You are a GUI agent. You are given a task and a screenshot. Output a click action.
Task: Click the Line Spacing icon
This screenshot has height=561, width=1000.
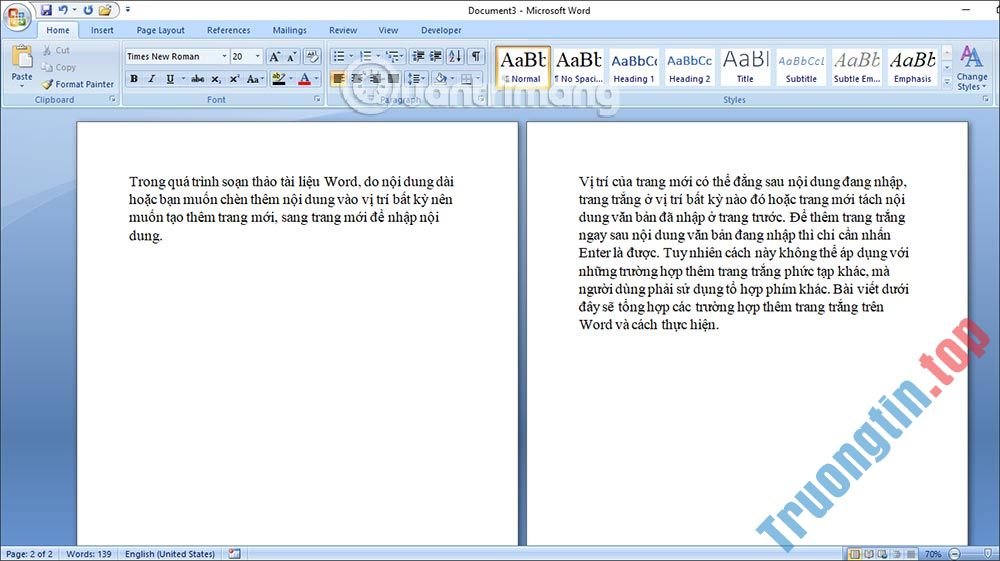pyautogui.click(x=415, y=78)
